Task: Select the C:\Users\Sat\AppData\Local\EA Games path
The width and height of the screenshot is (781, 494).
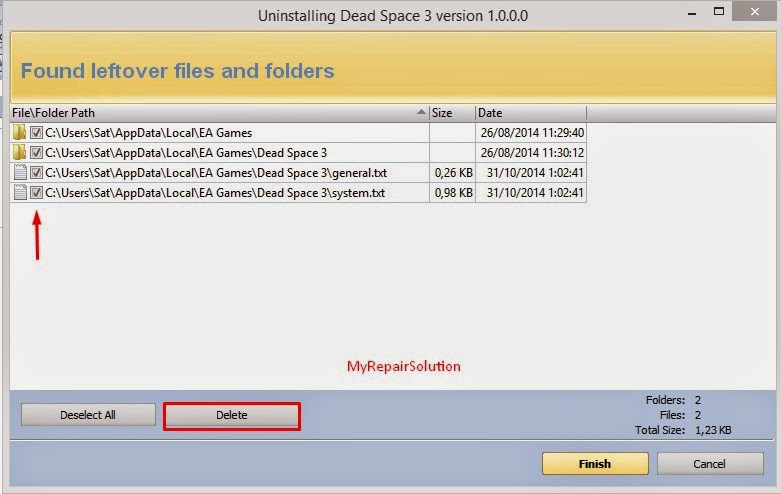Action: (x=148, y=133)
